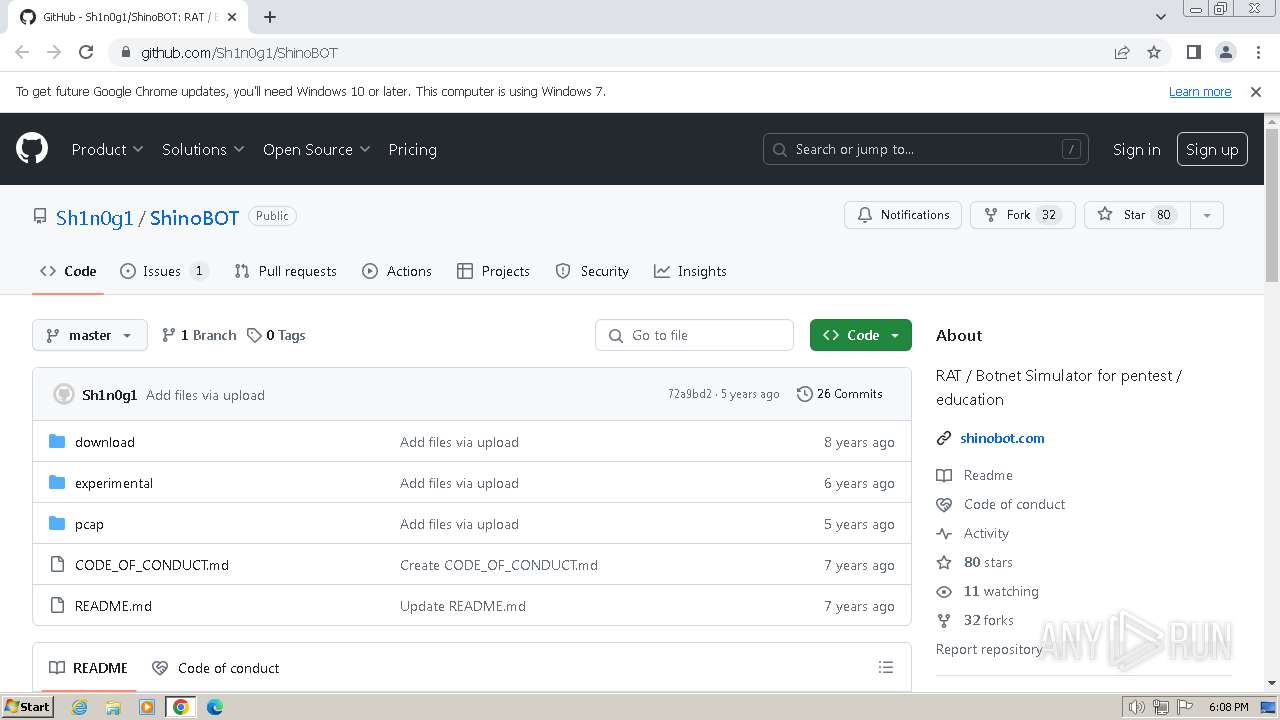Click the Sign up button
This screenshot has height=720, width=1280.
click(x=1212, y=149)
